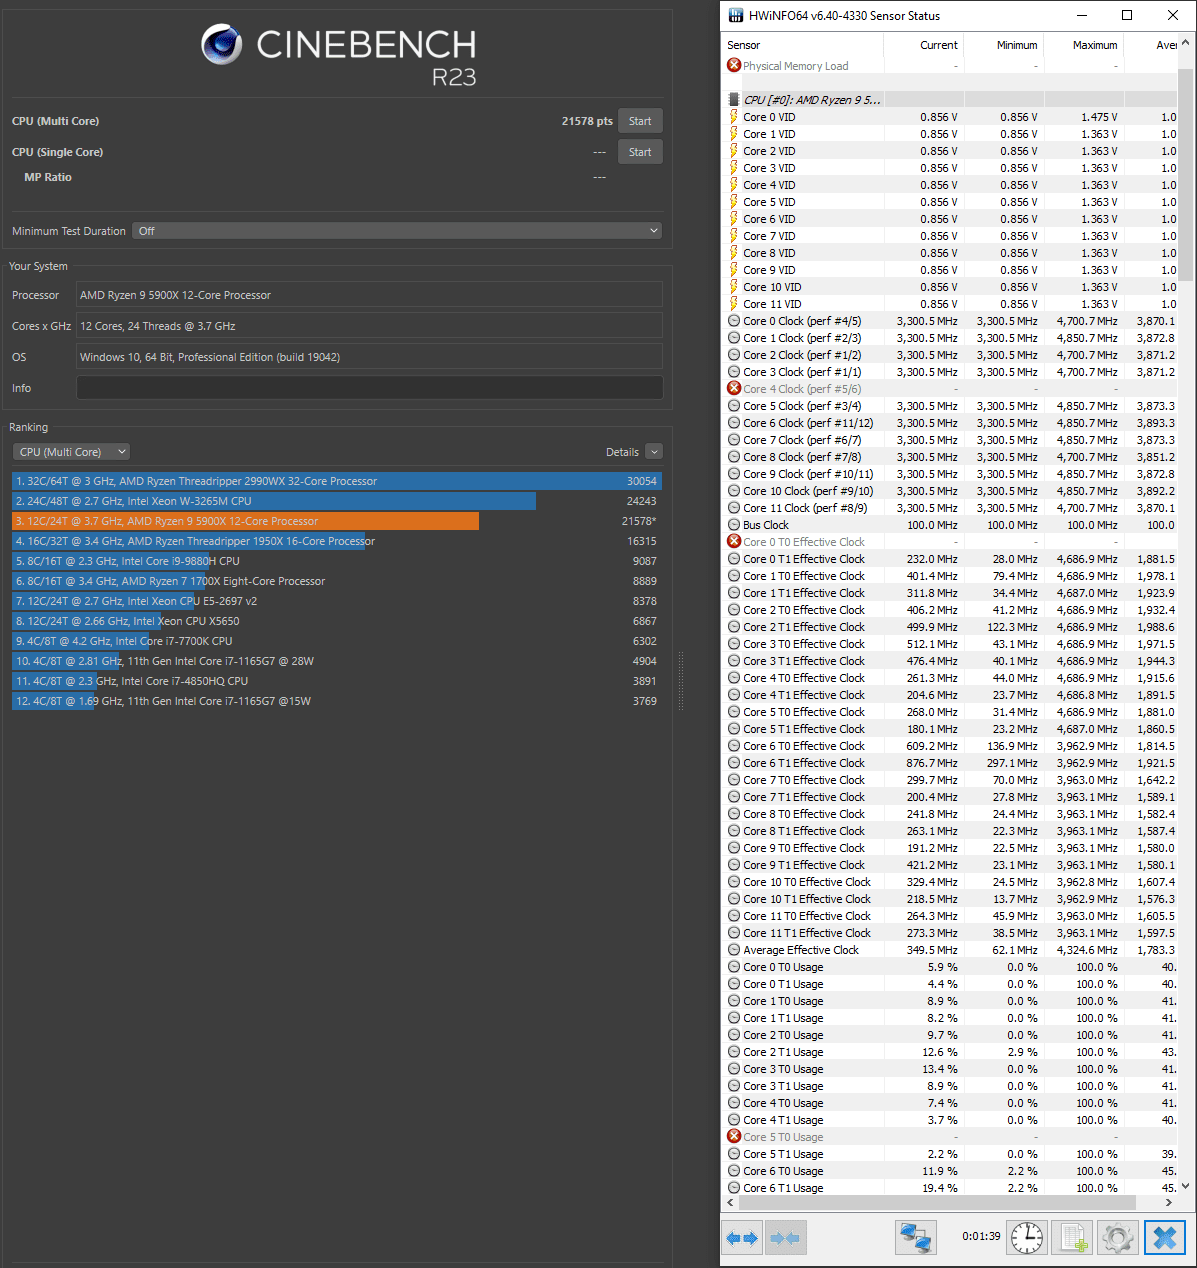
Task: Select the Threadripper 2990WX ranking bar
Action: pyautogui.click(x=337, y=481)
